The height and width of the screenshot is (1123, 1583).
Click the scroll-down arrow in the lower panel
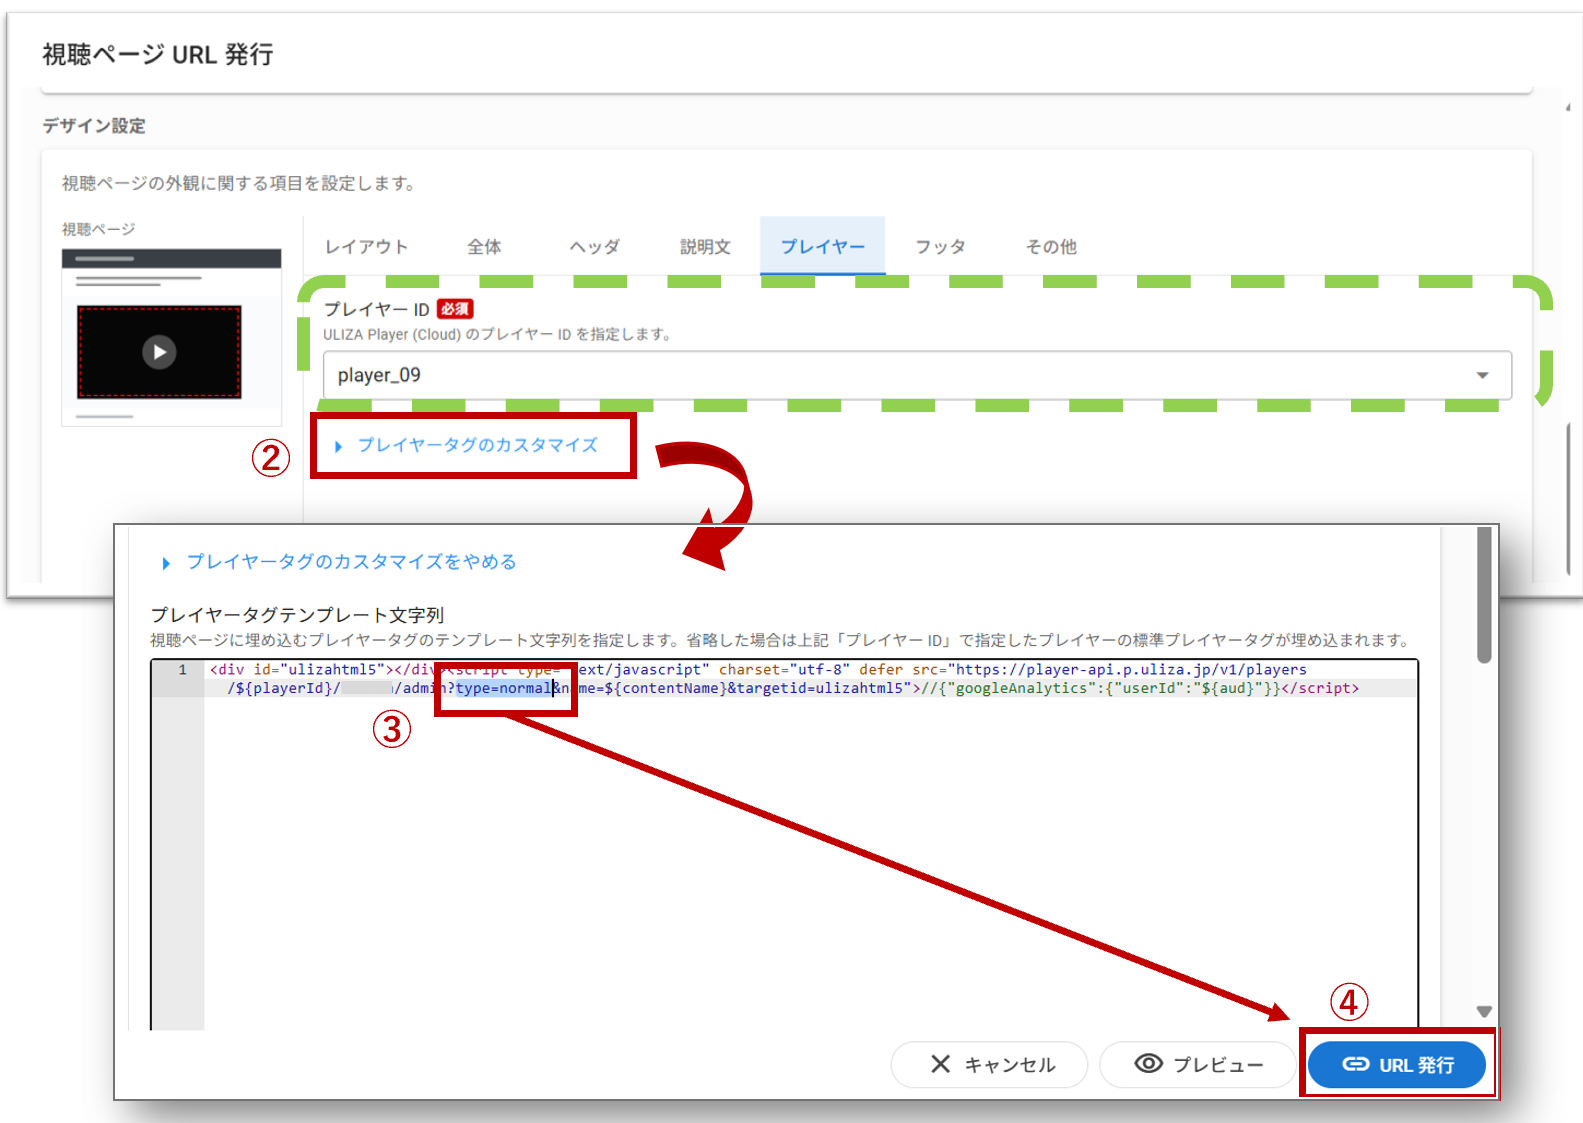(1484, 1011)
